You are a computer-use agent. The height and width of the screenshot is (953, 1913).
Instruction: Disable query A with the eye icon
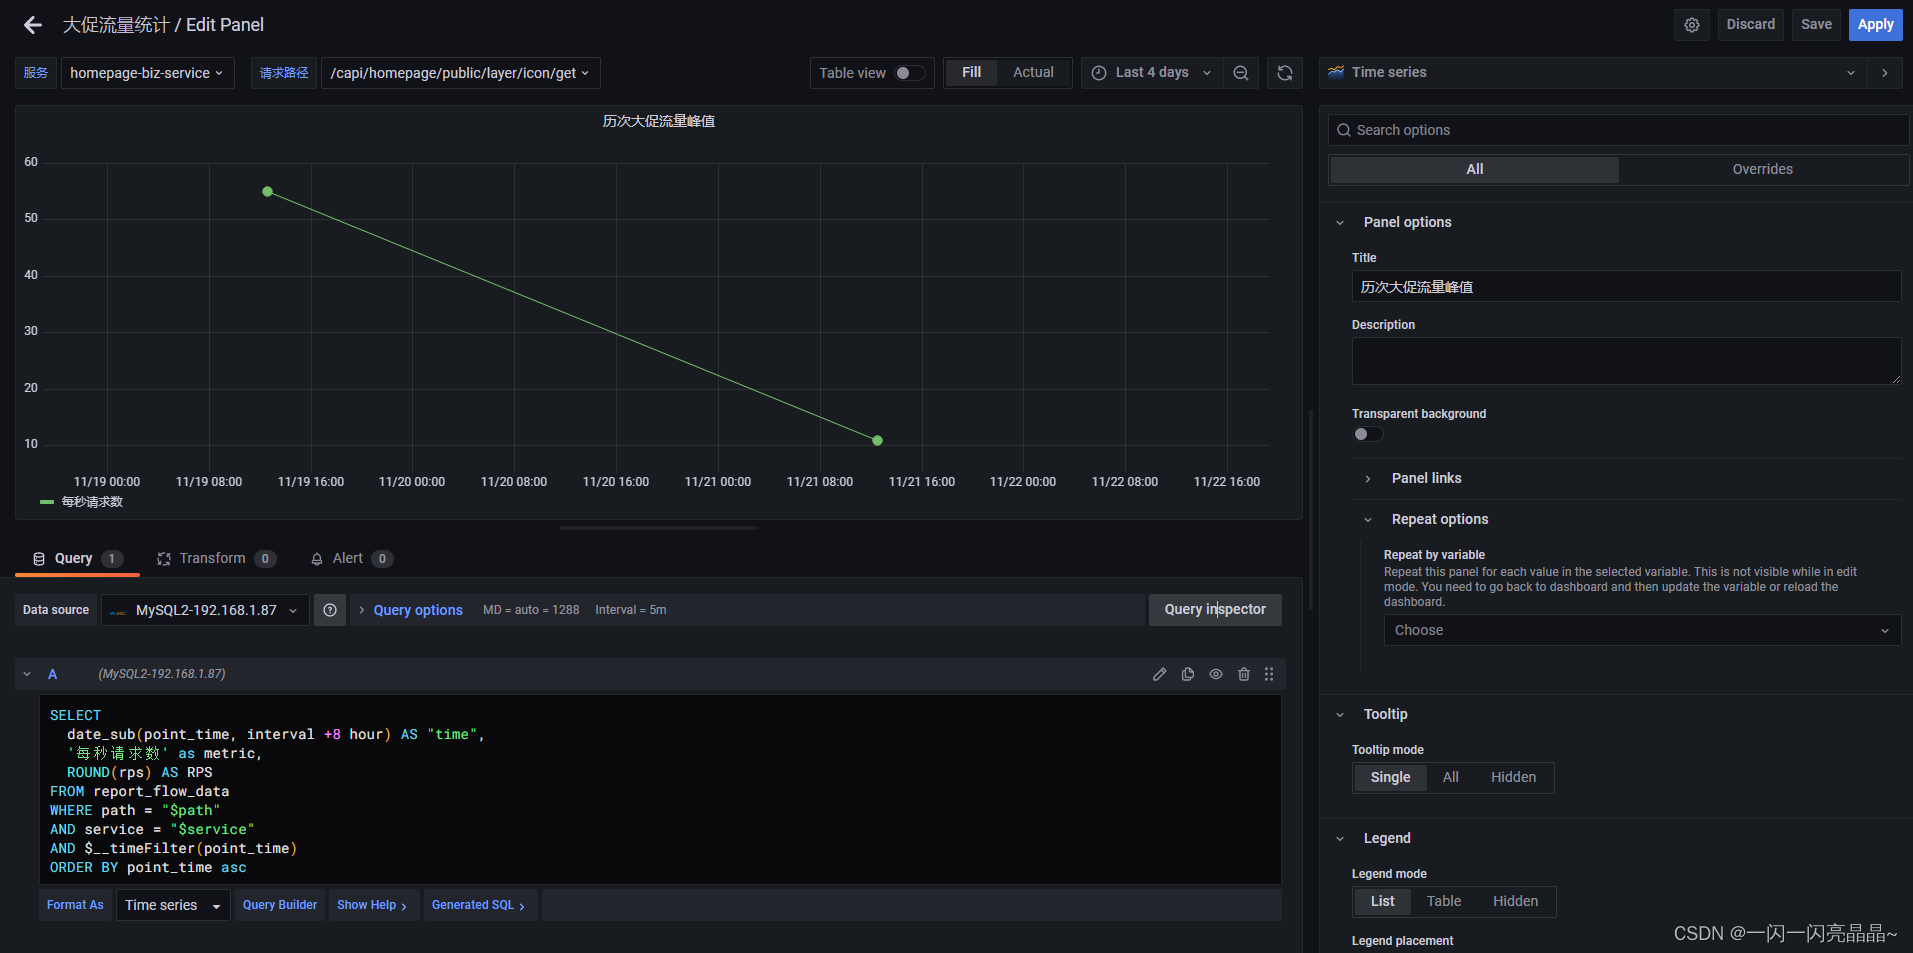[1216, 674]
